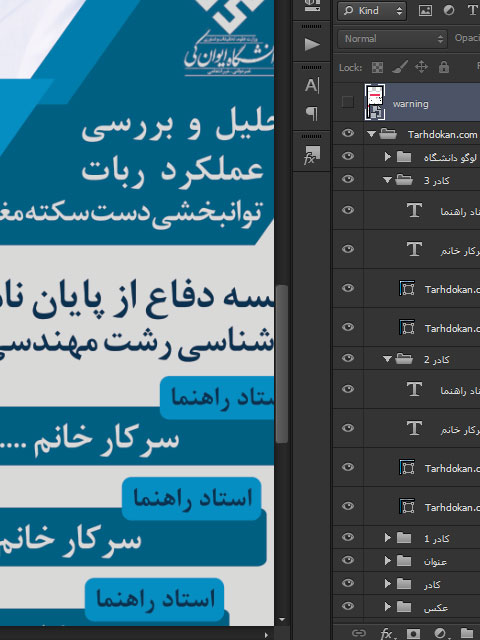The image size is (480, 640).
Task: Show the hidden warning layer
Action: tap(348, 102)
